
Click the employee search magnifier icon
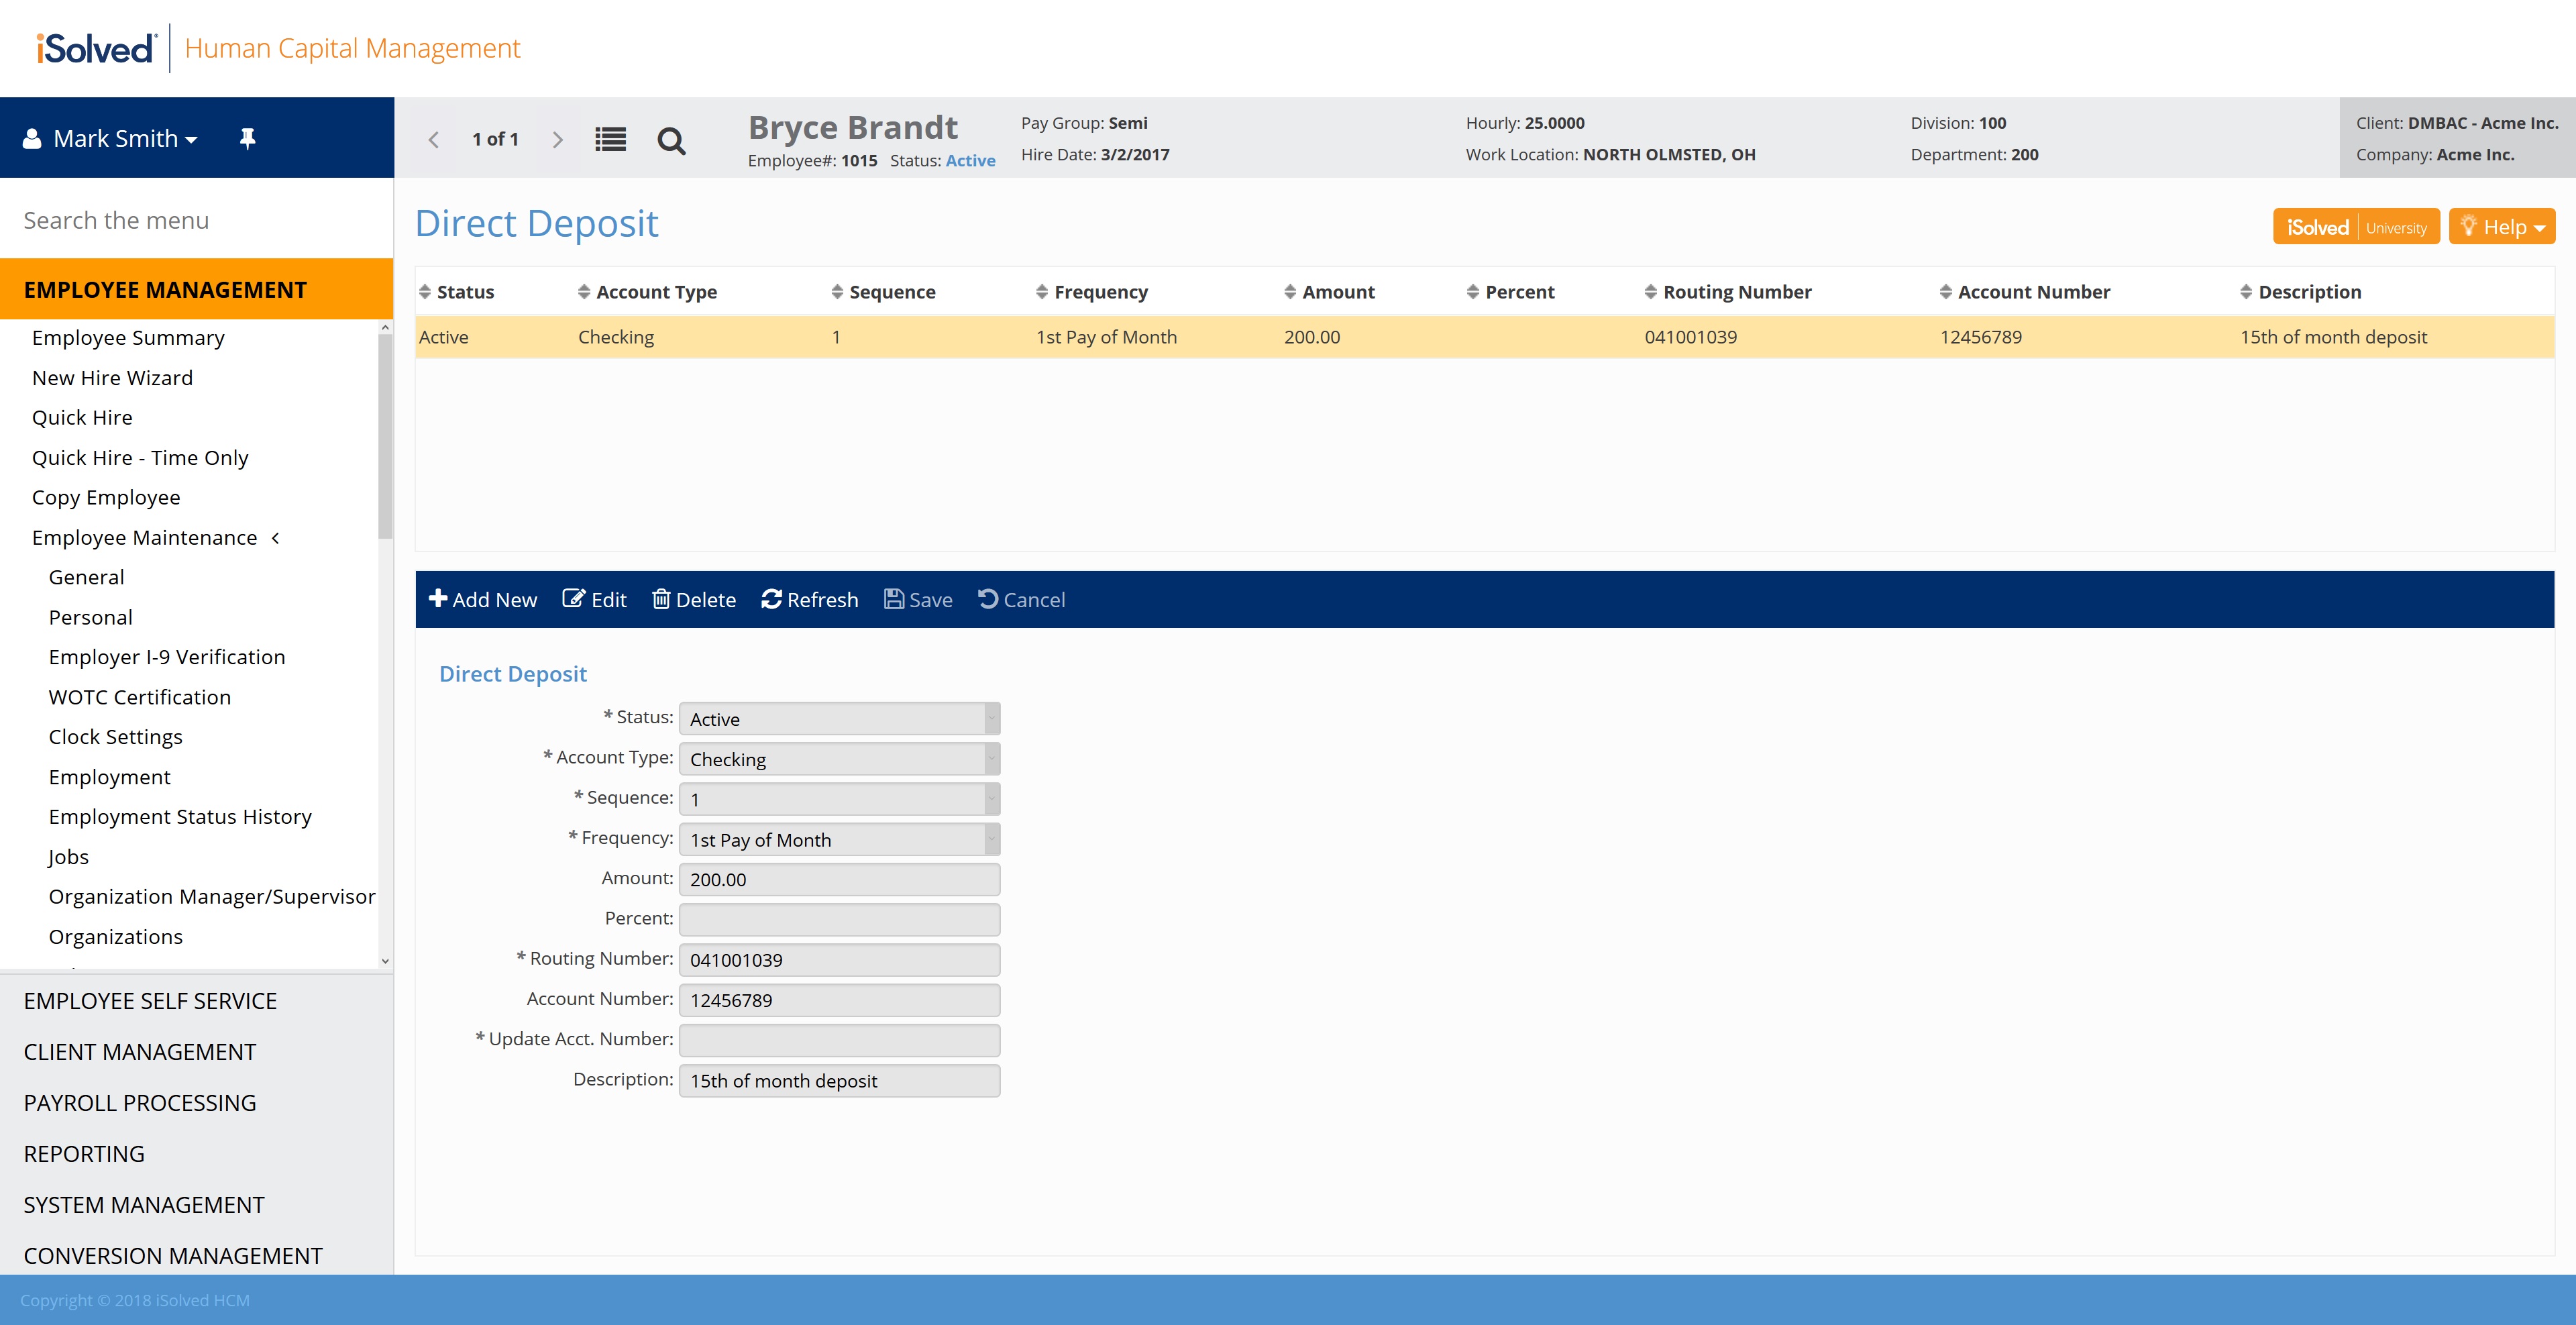pos(671,141)
